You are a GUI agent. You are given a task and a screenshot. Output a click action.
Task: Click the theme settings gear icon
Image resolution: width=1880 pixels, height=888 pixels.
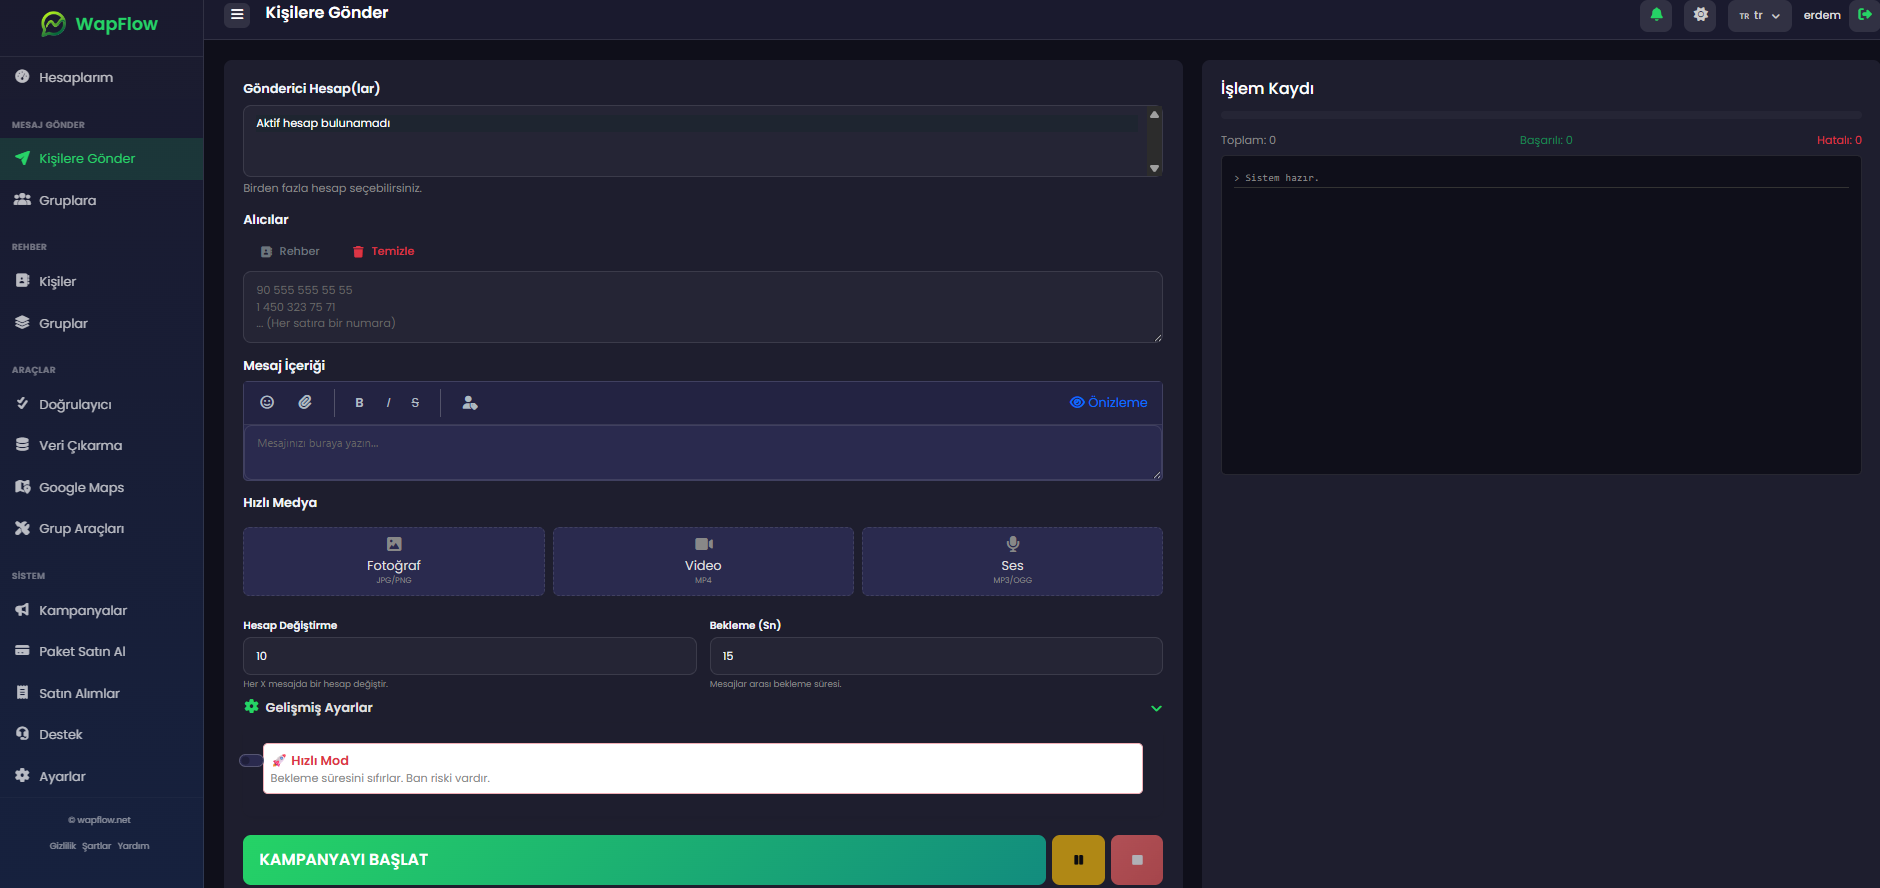pos(1700,15)
